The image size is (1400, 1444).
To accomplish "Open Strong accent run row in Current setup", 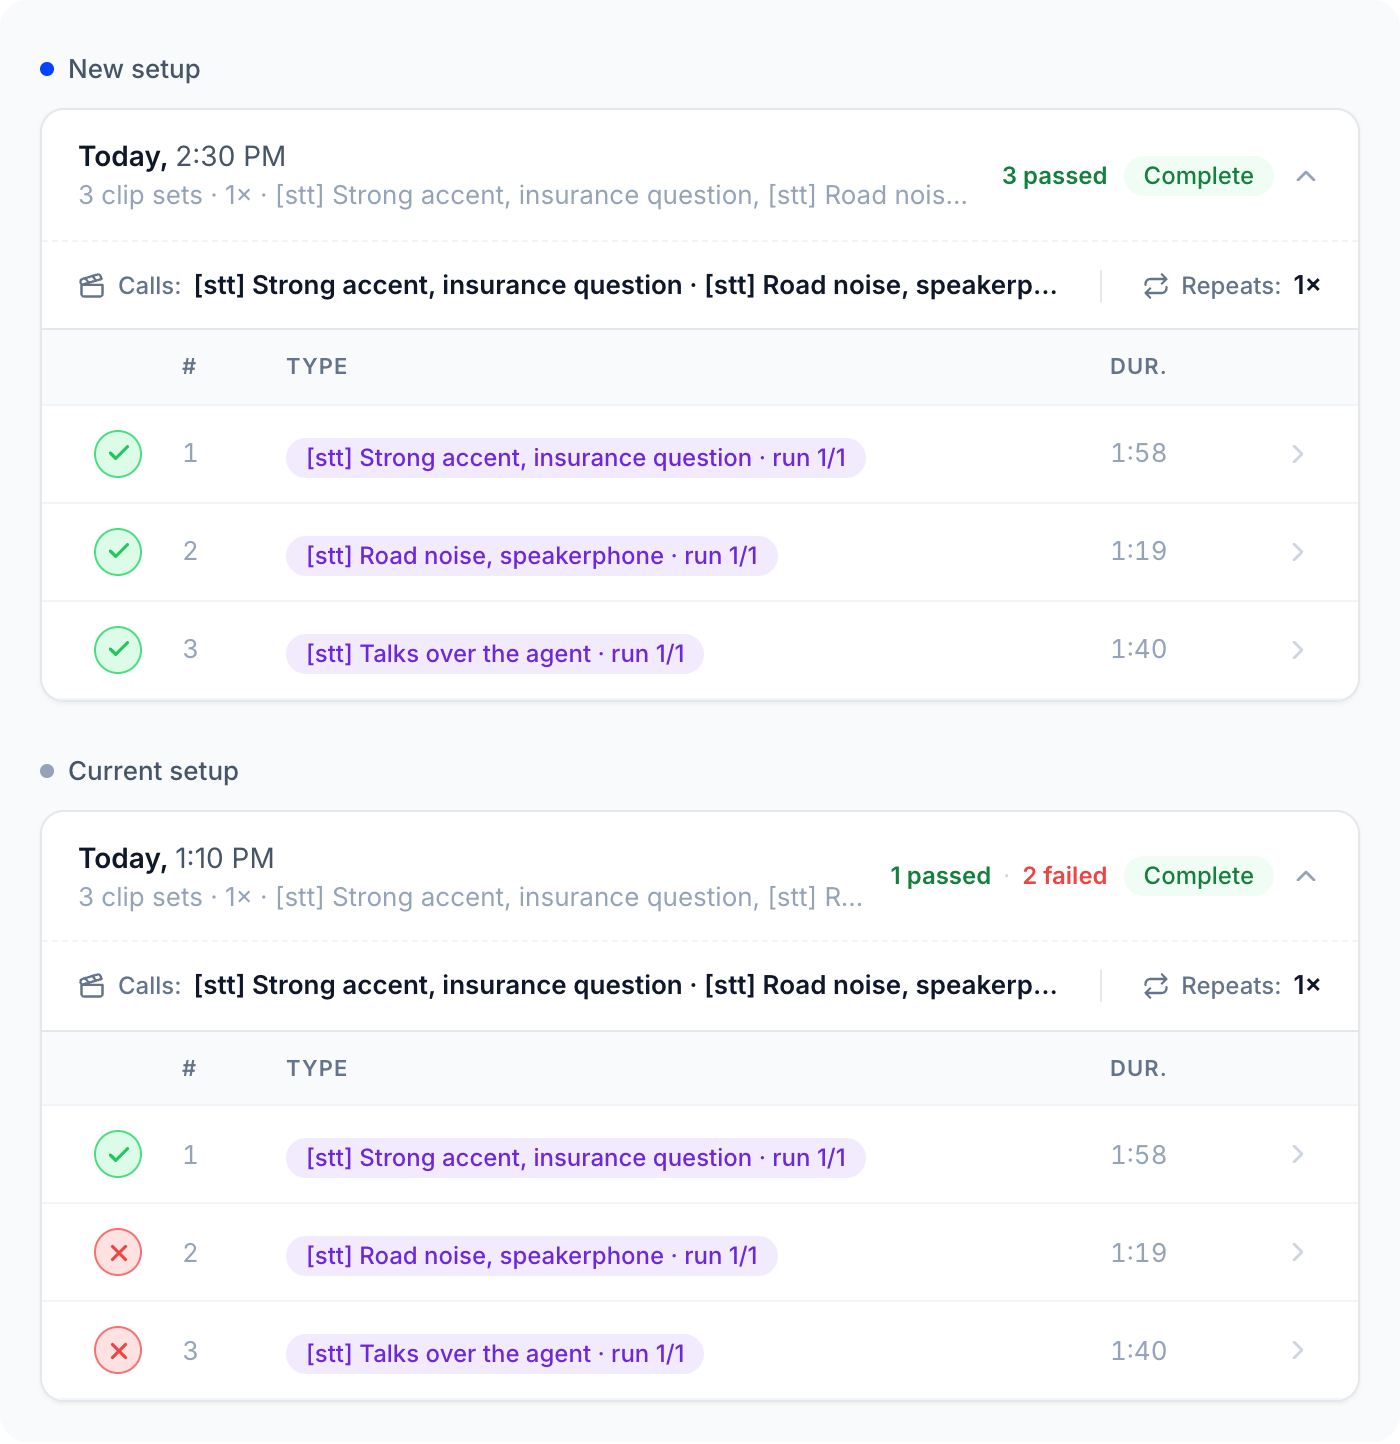I will click(x=700, y=1154).
